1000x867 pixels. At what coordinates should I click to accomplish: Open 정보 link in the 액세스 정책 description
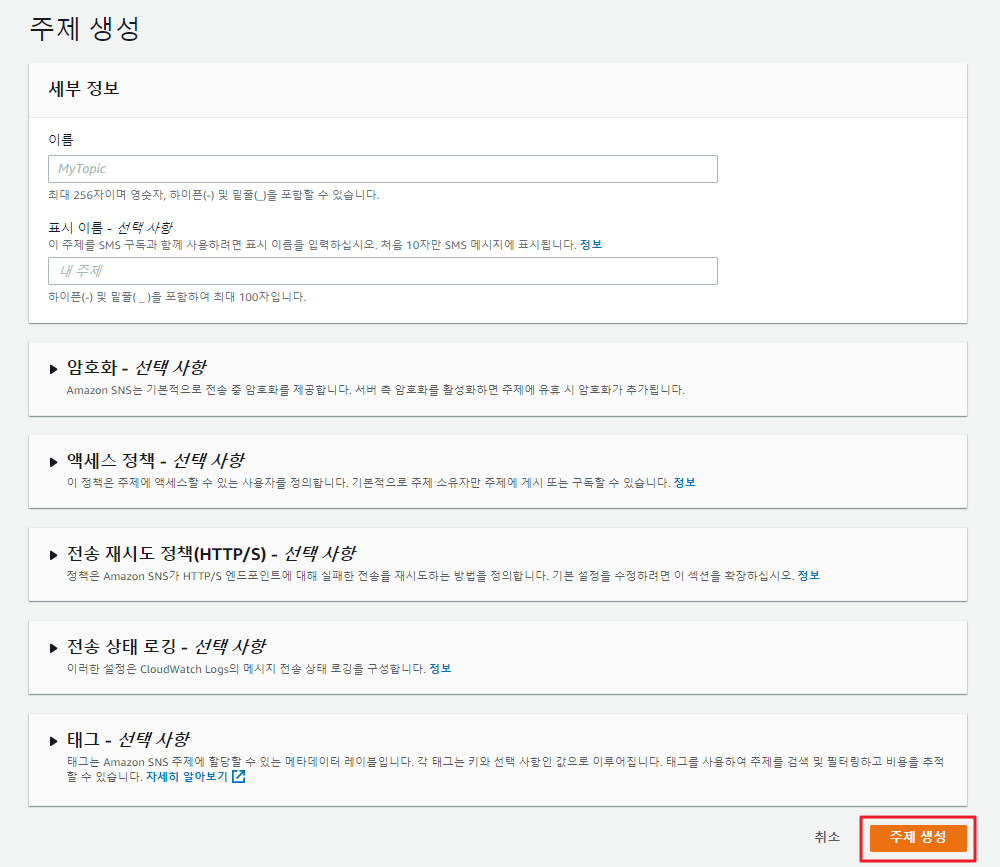pos(684,482)
